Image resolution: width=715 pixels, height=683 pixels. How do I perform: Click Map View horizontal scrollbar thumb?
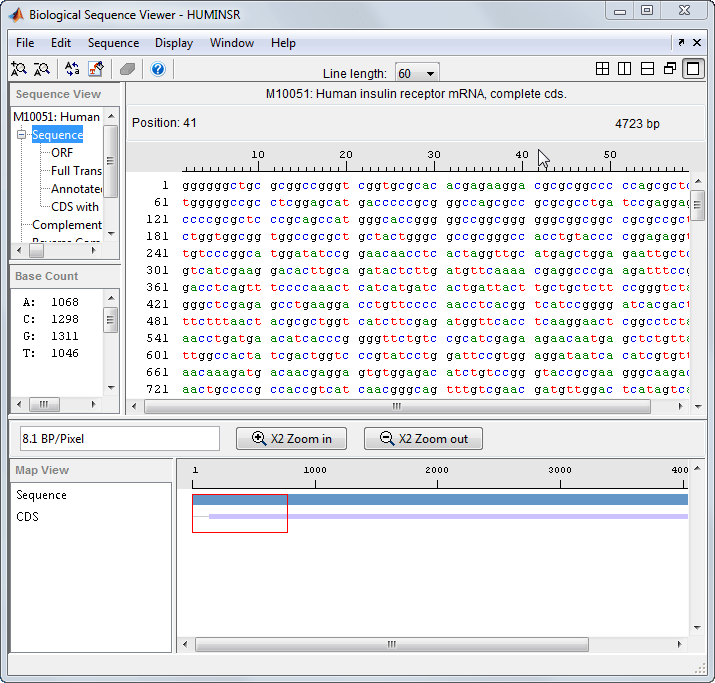(x=392, y=644)
